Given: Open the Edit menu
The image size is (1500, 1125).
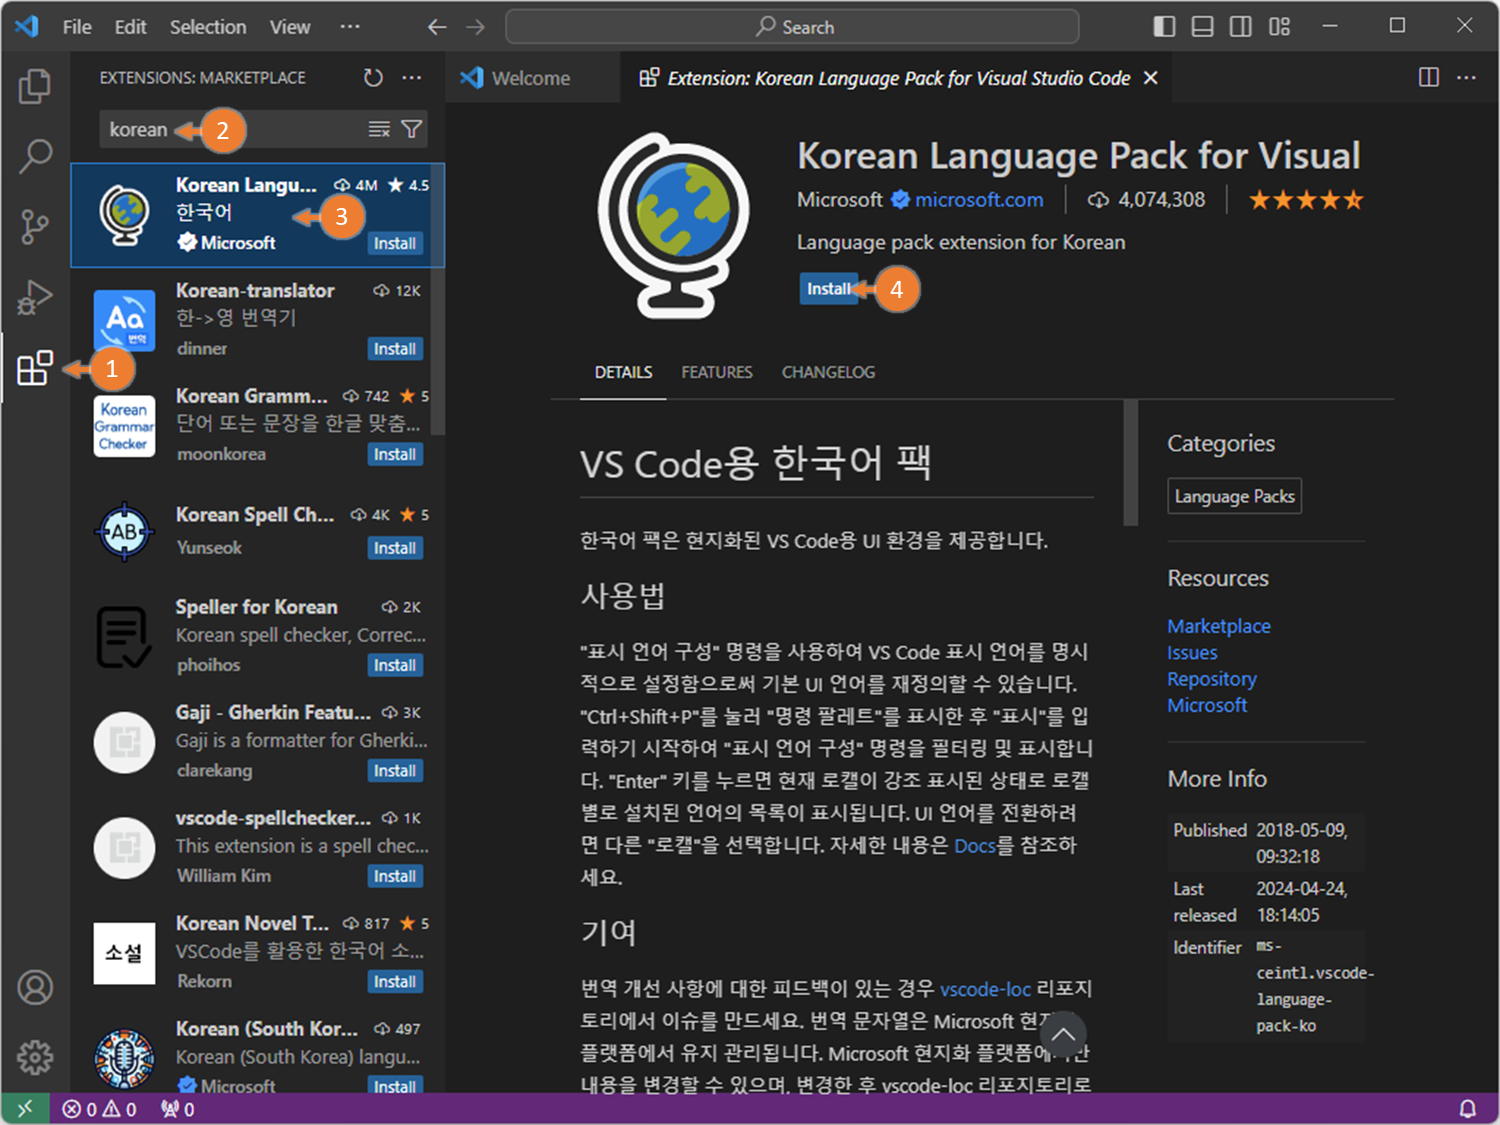Looking at the screenshot, I should [x=130, y=27].
